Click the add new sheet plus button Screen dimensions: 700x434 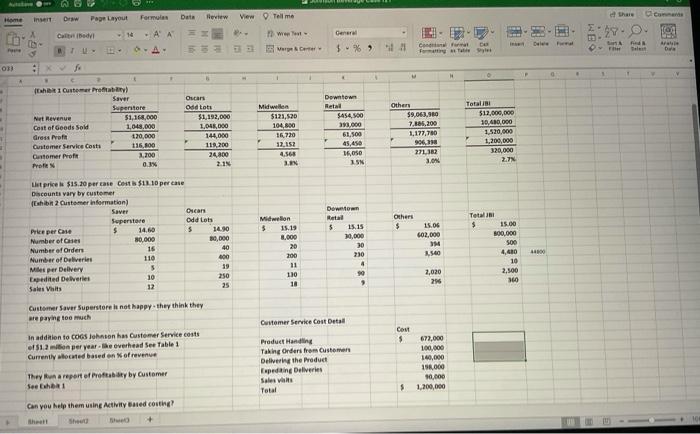[150, 419]
